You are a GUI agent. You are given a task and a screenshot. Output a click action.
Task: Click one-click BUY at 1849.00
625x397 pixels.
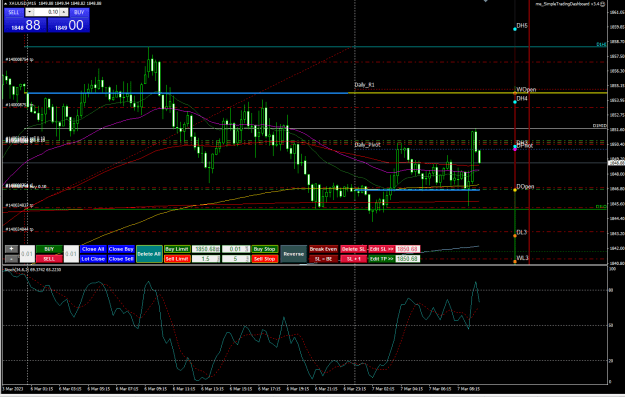click(69, 26)
